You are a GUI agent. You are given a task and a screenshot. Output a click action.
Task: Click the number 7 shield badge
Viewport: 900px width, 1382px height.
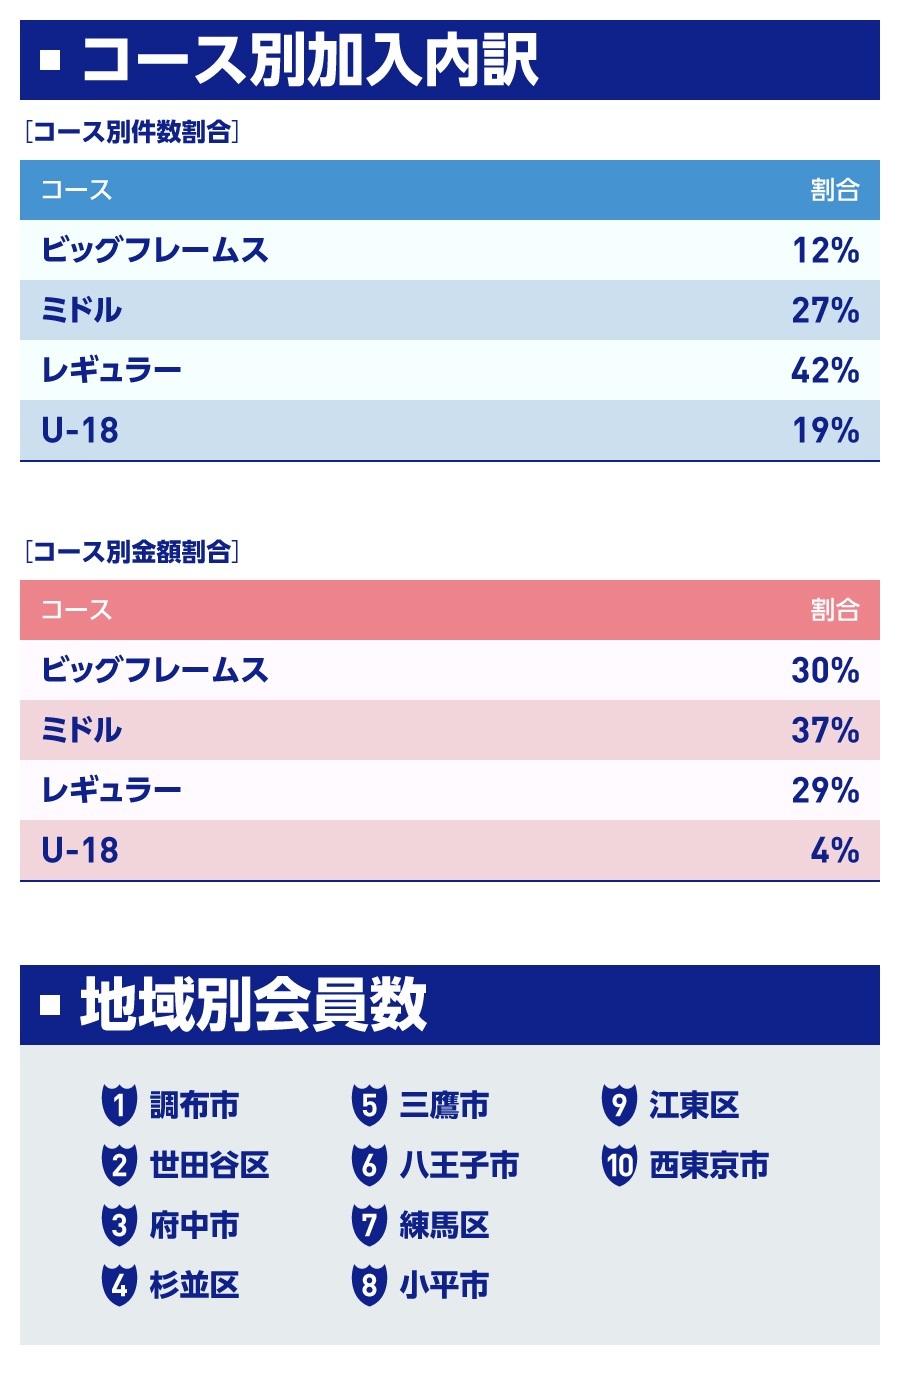[369, 1225]
